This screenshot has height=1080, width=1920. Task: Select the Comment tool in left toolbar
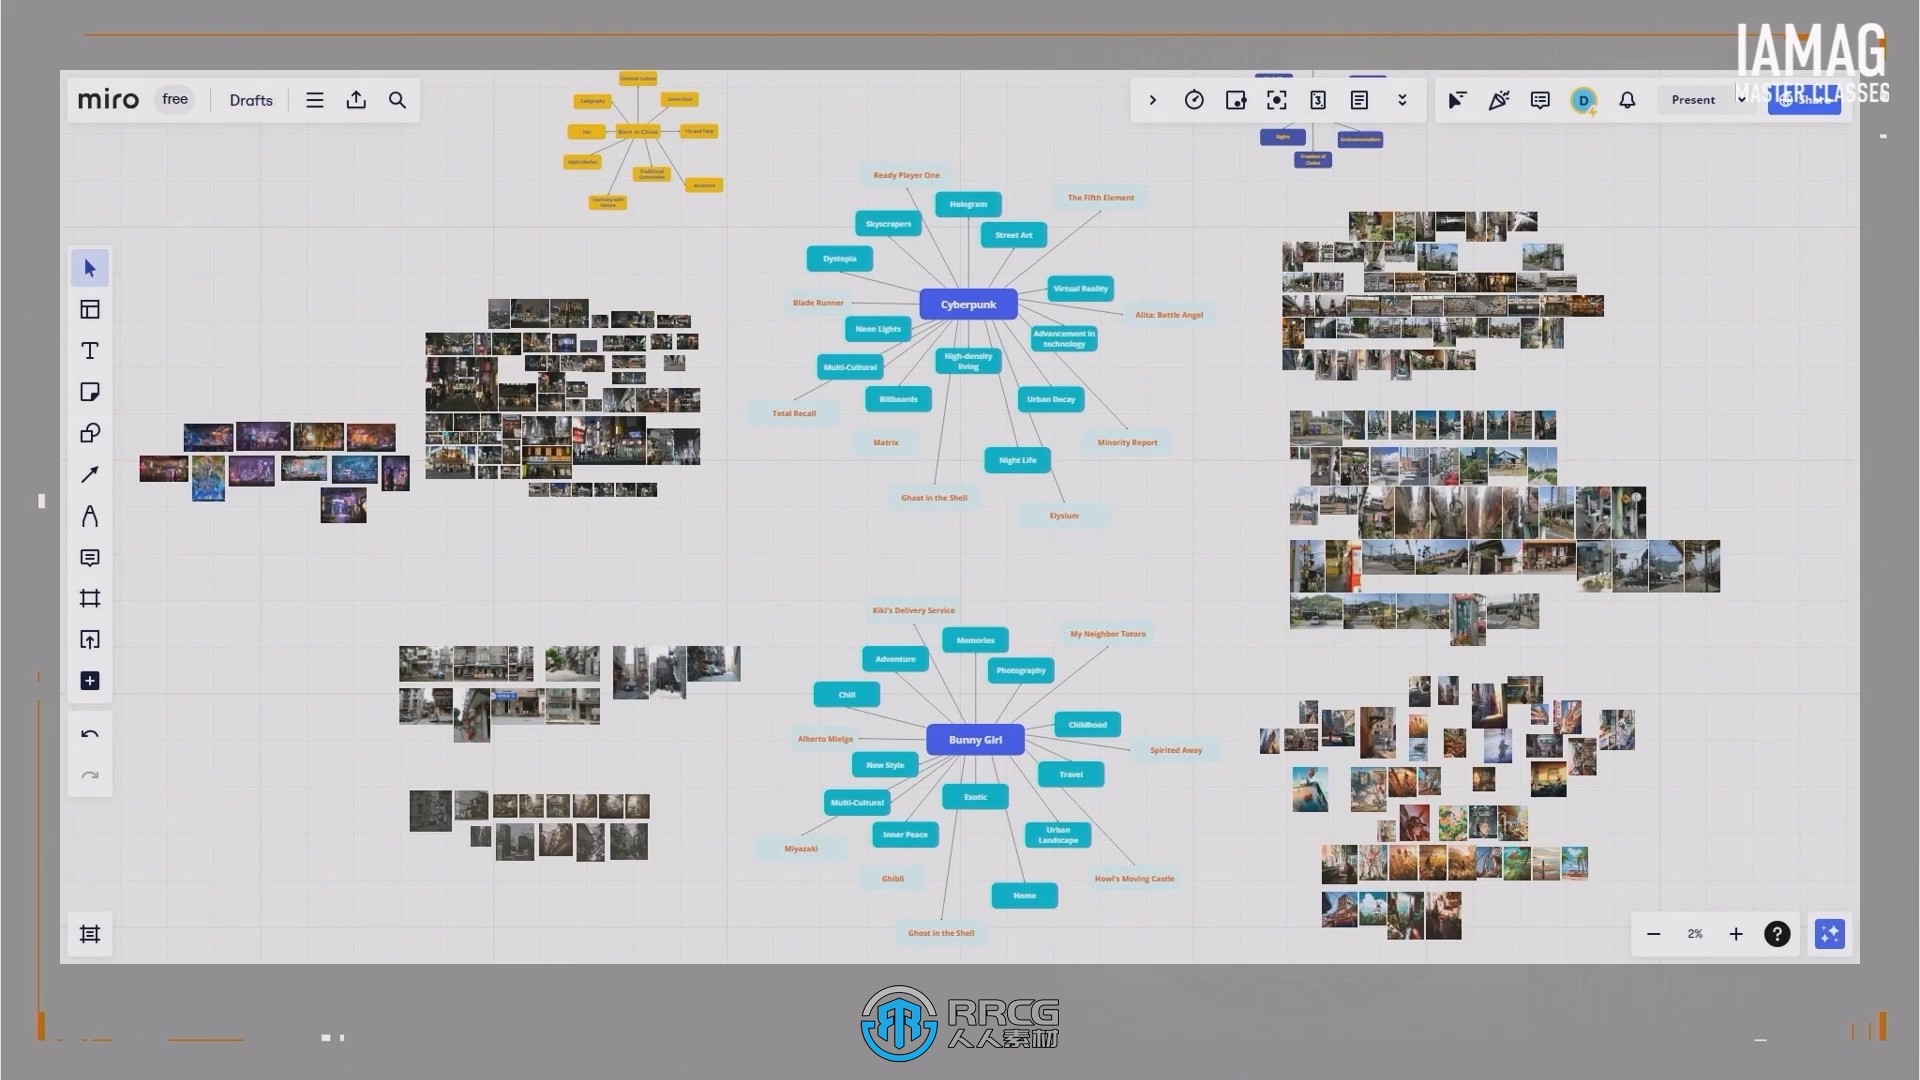pos(90,557)
